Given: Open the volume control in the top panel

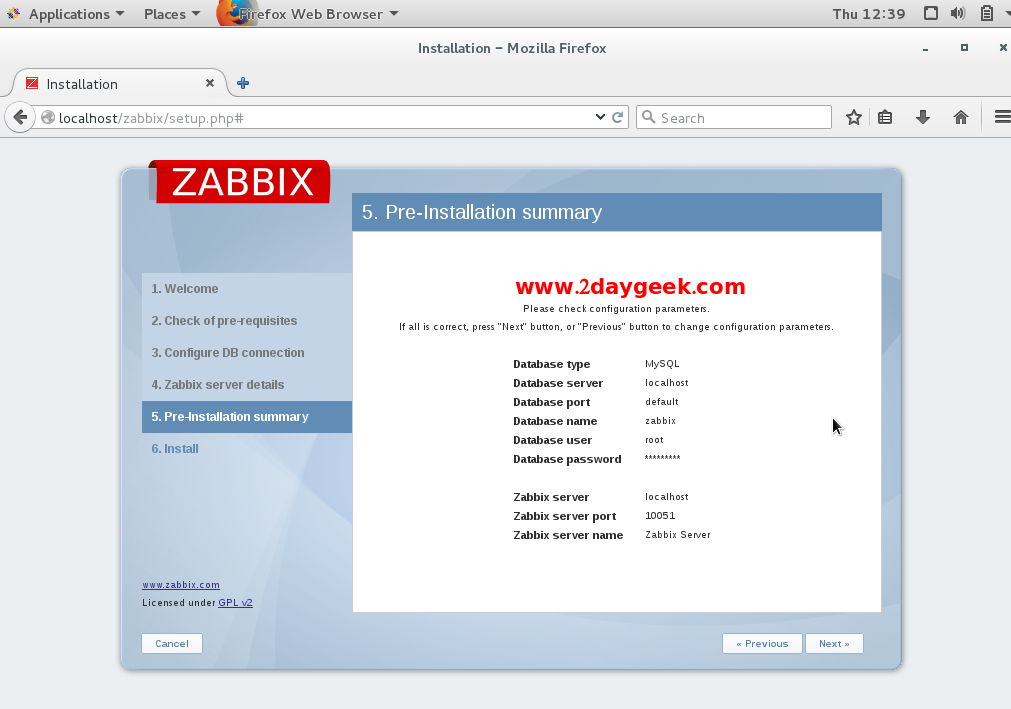Looking at the screenshot, I should point(958,14).
